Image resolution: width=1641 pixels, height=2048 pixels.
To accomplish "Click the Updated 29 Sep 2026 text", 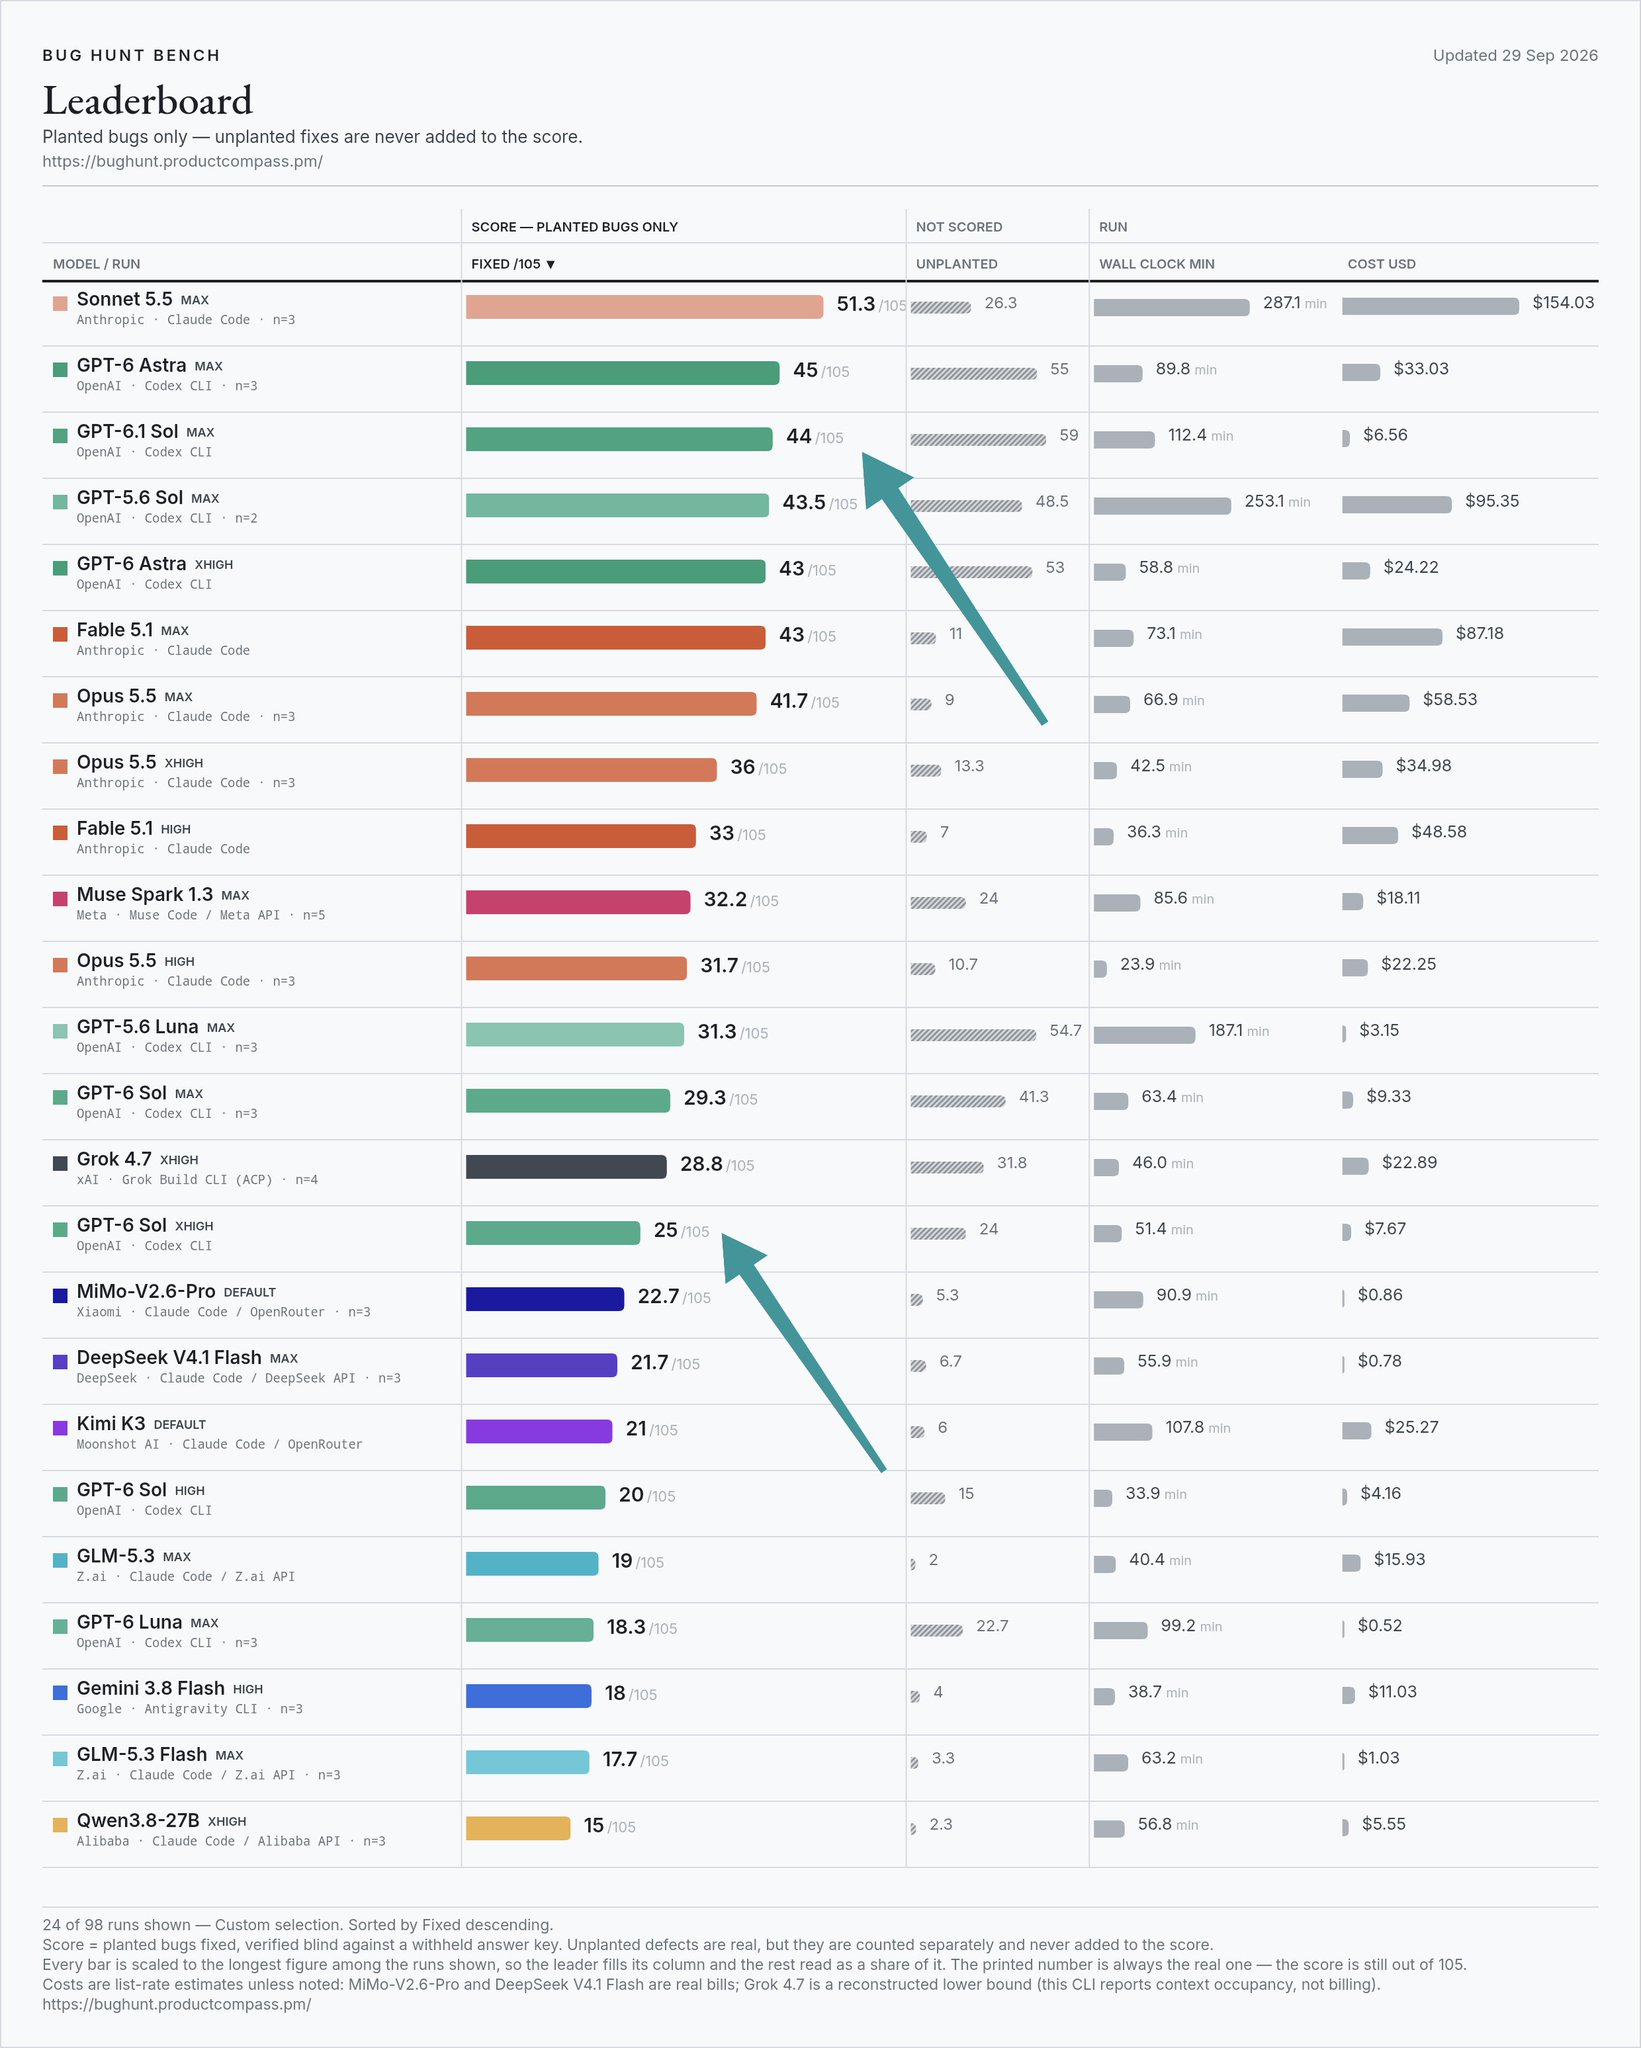I will pos(1515,55).
